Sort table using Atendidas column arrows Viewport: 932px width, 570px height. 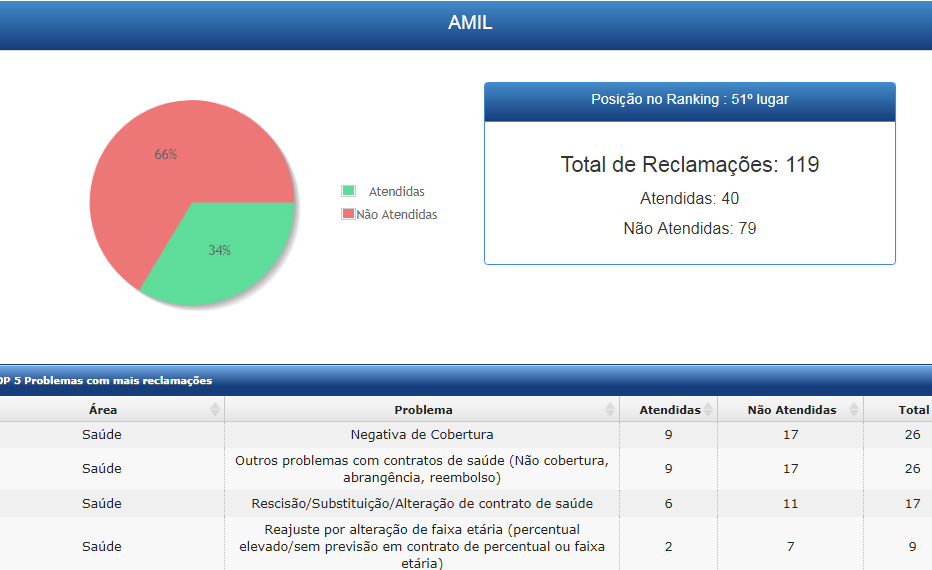tap(708, 410)
